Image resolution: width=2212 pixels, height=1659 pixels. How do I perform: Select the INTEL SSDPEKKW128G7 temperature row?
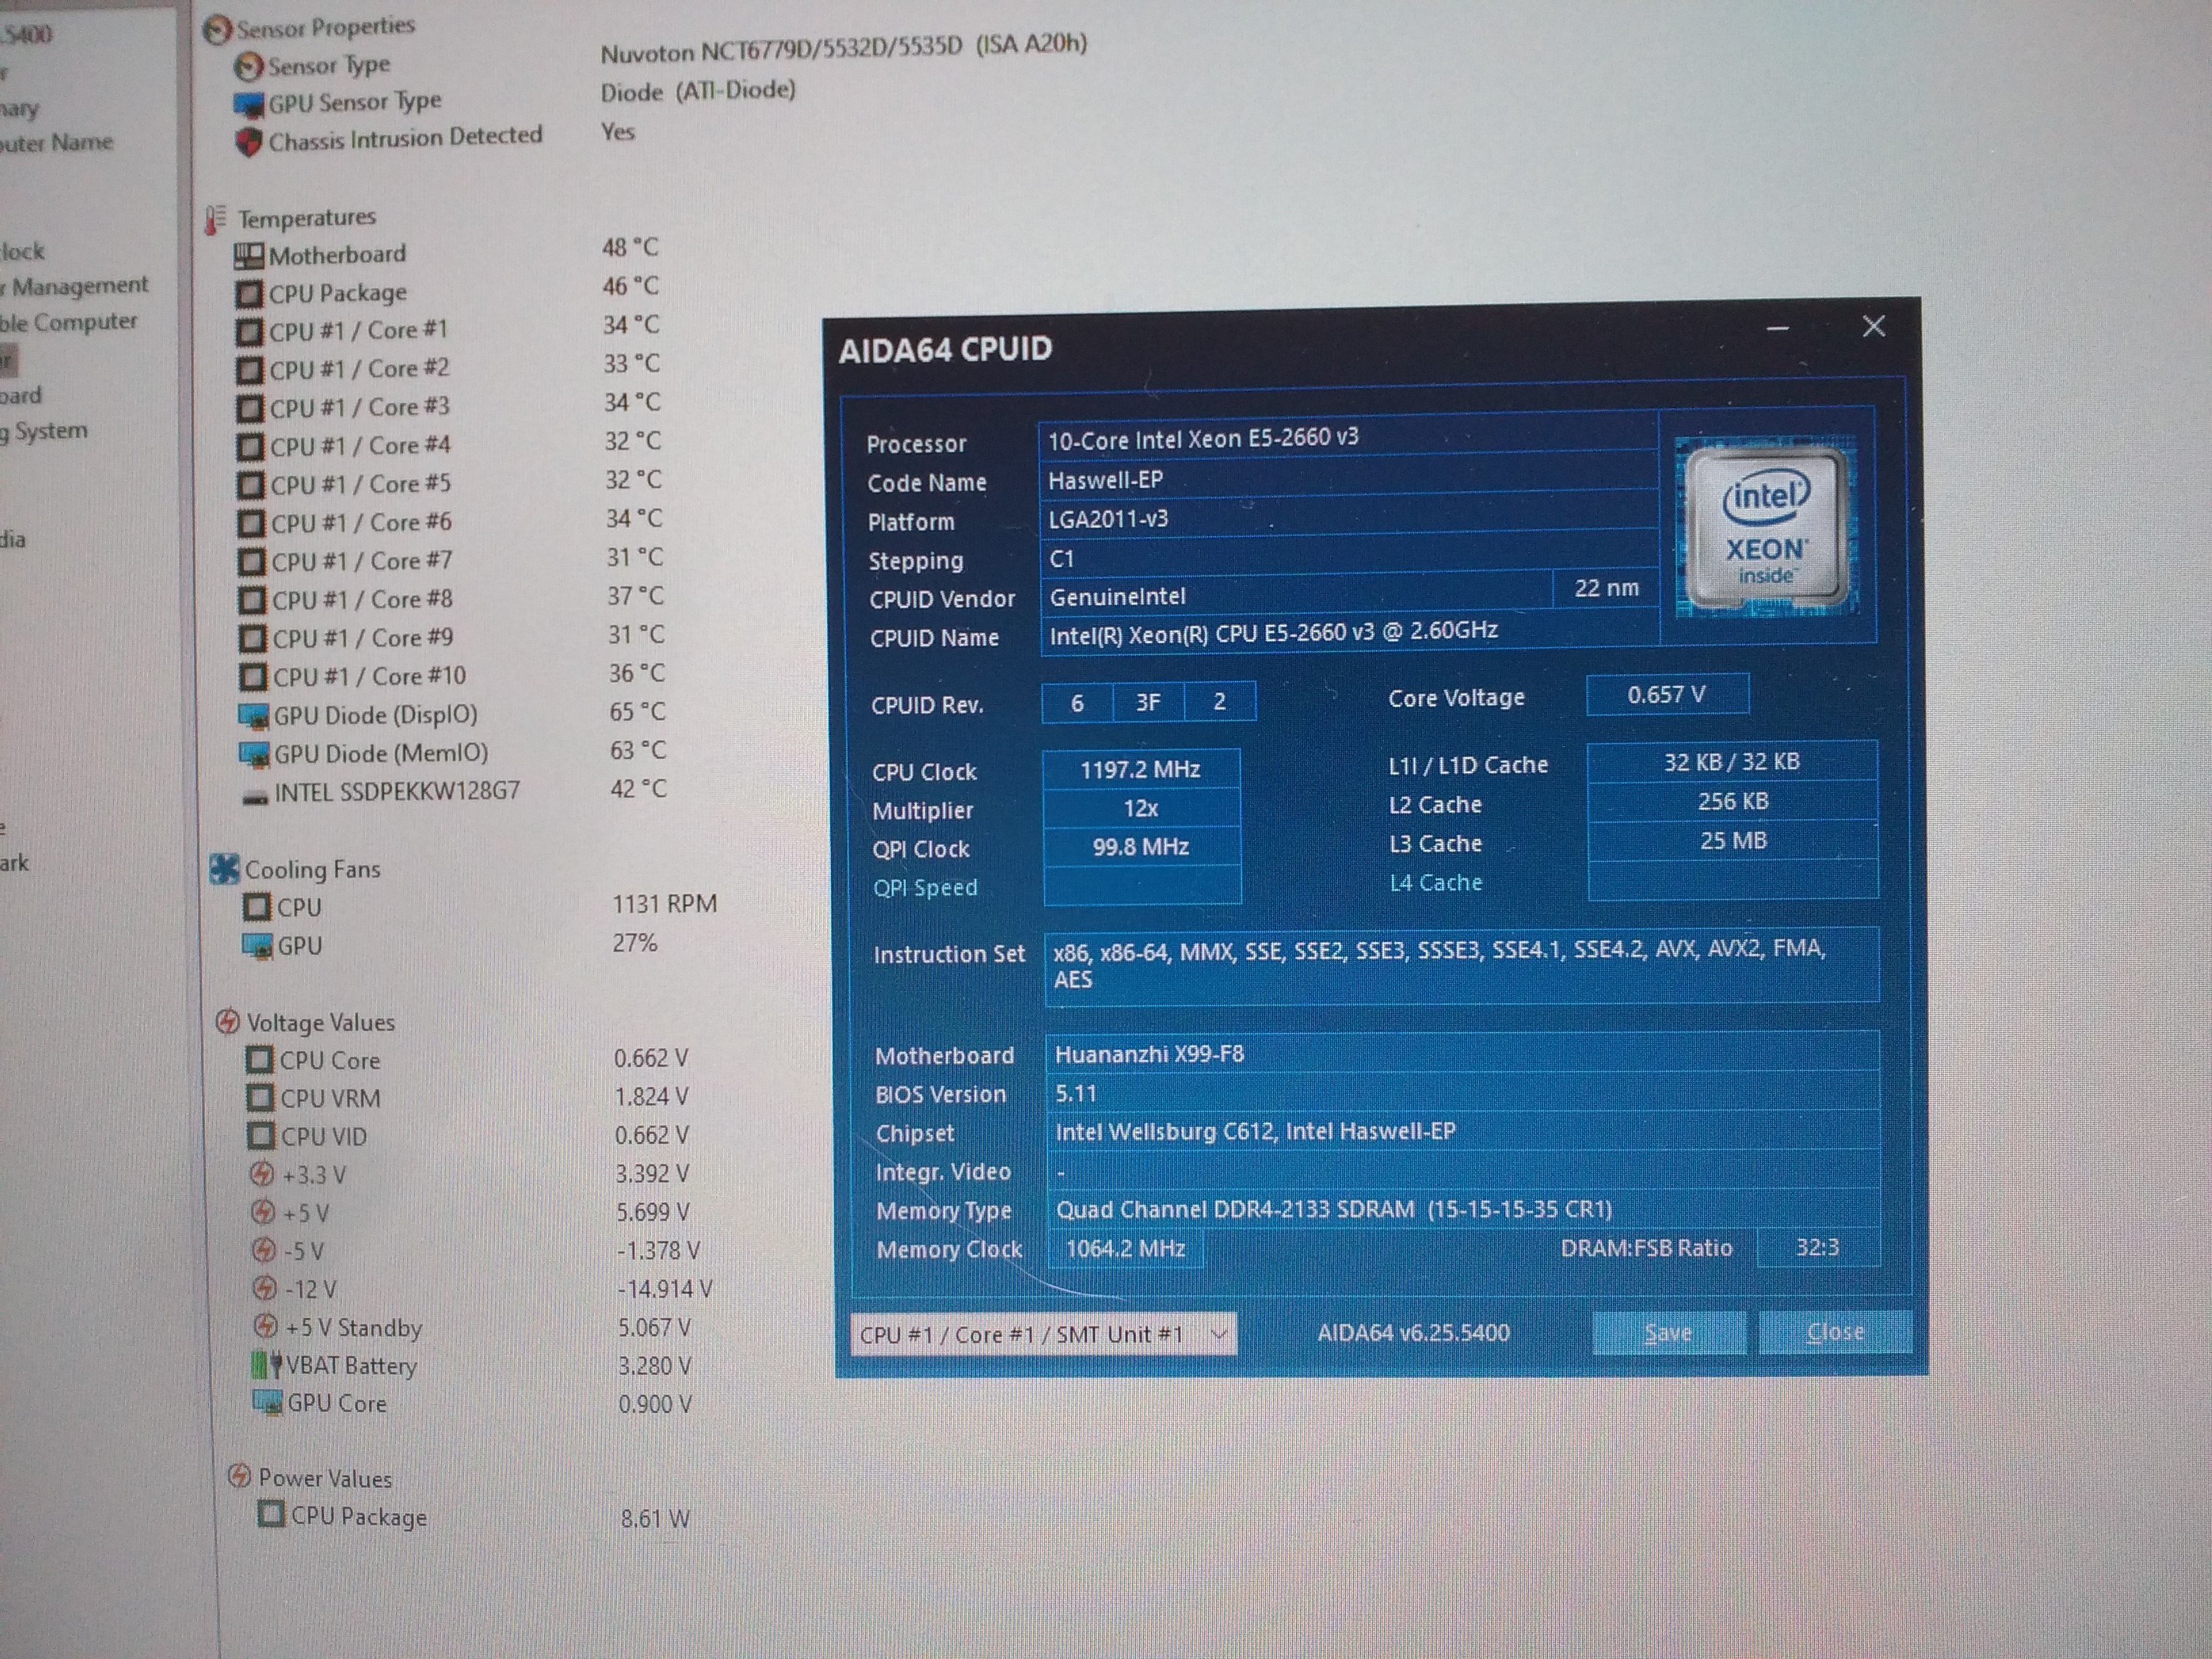396,792
